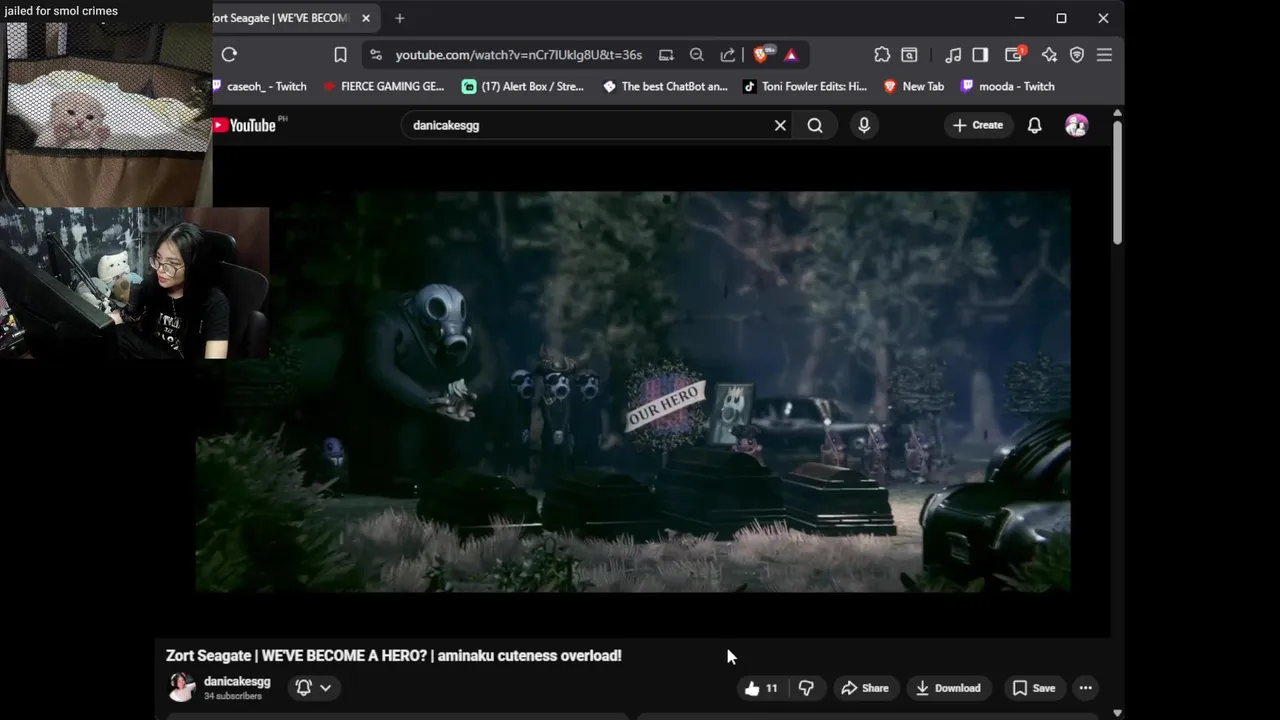Viewport: 1280px width, 720px height.
Task: Click the scrollbar down arrow at bottom
Action: [x=1117, y=713]
